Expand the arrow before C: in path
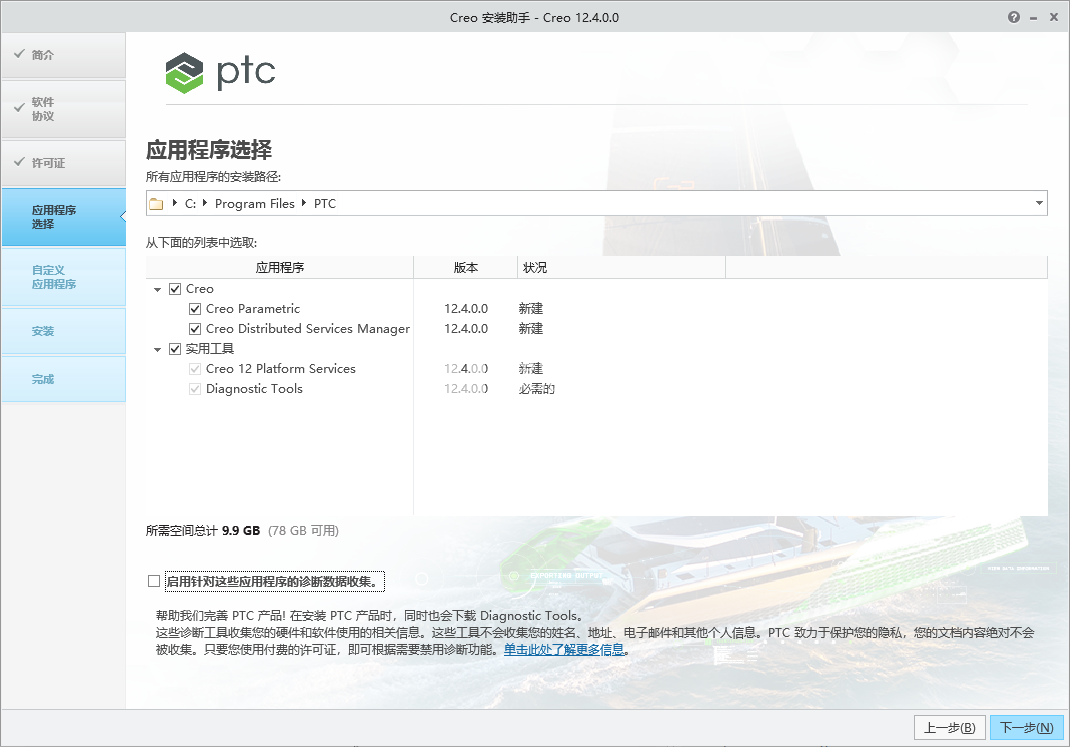 pos(175,203)
